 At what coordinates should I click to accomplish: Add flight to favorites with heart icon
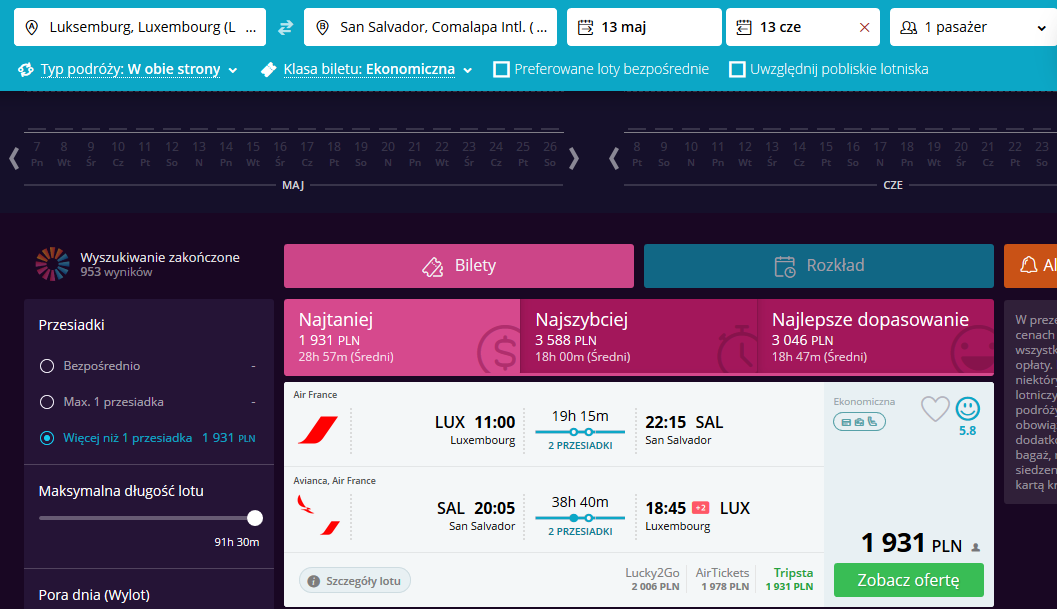[935, 409]
